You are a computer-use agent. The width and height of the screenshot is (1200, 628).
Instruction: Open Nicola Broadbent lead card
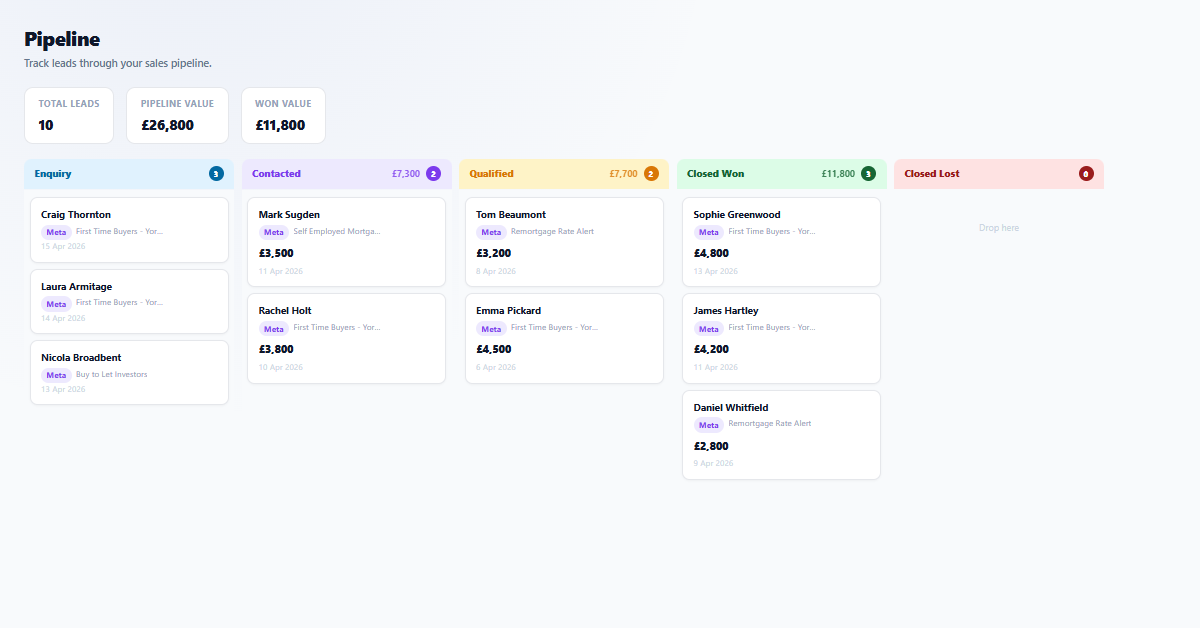click(x=129, y=372)
